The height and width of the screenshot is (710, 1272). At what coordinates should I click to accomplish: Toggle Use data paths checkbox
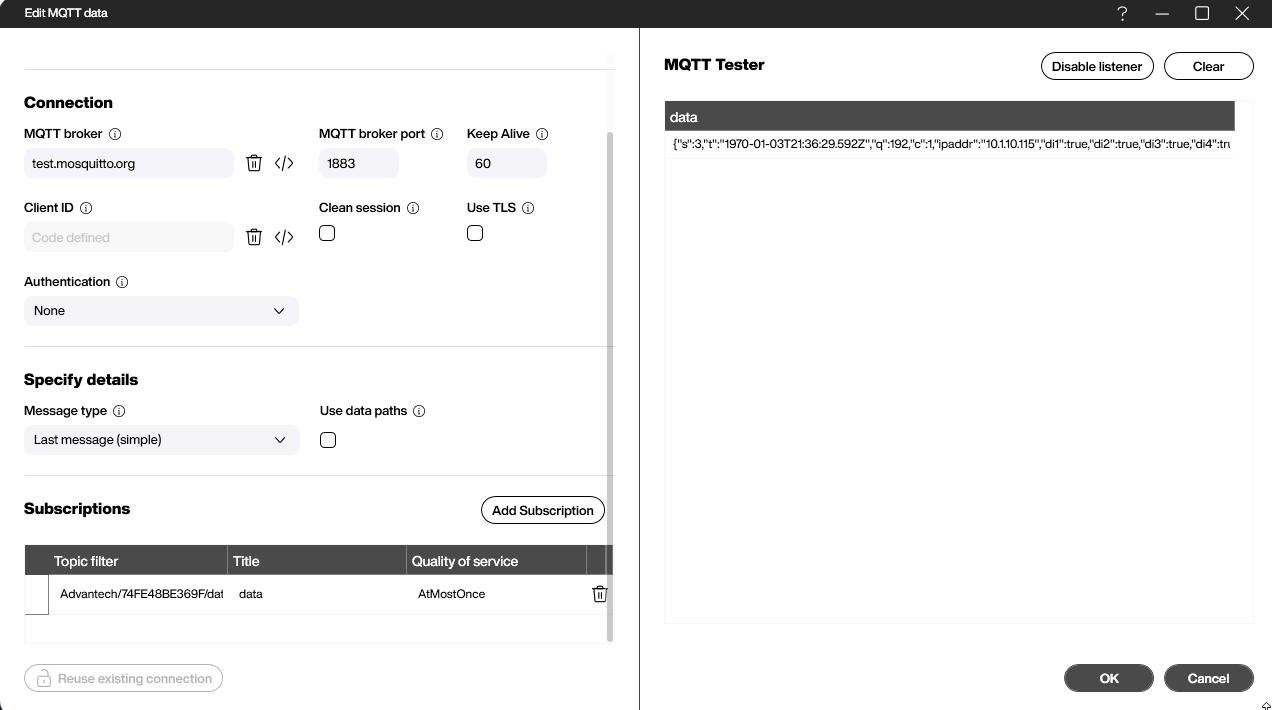tap(327, 439)
